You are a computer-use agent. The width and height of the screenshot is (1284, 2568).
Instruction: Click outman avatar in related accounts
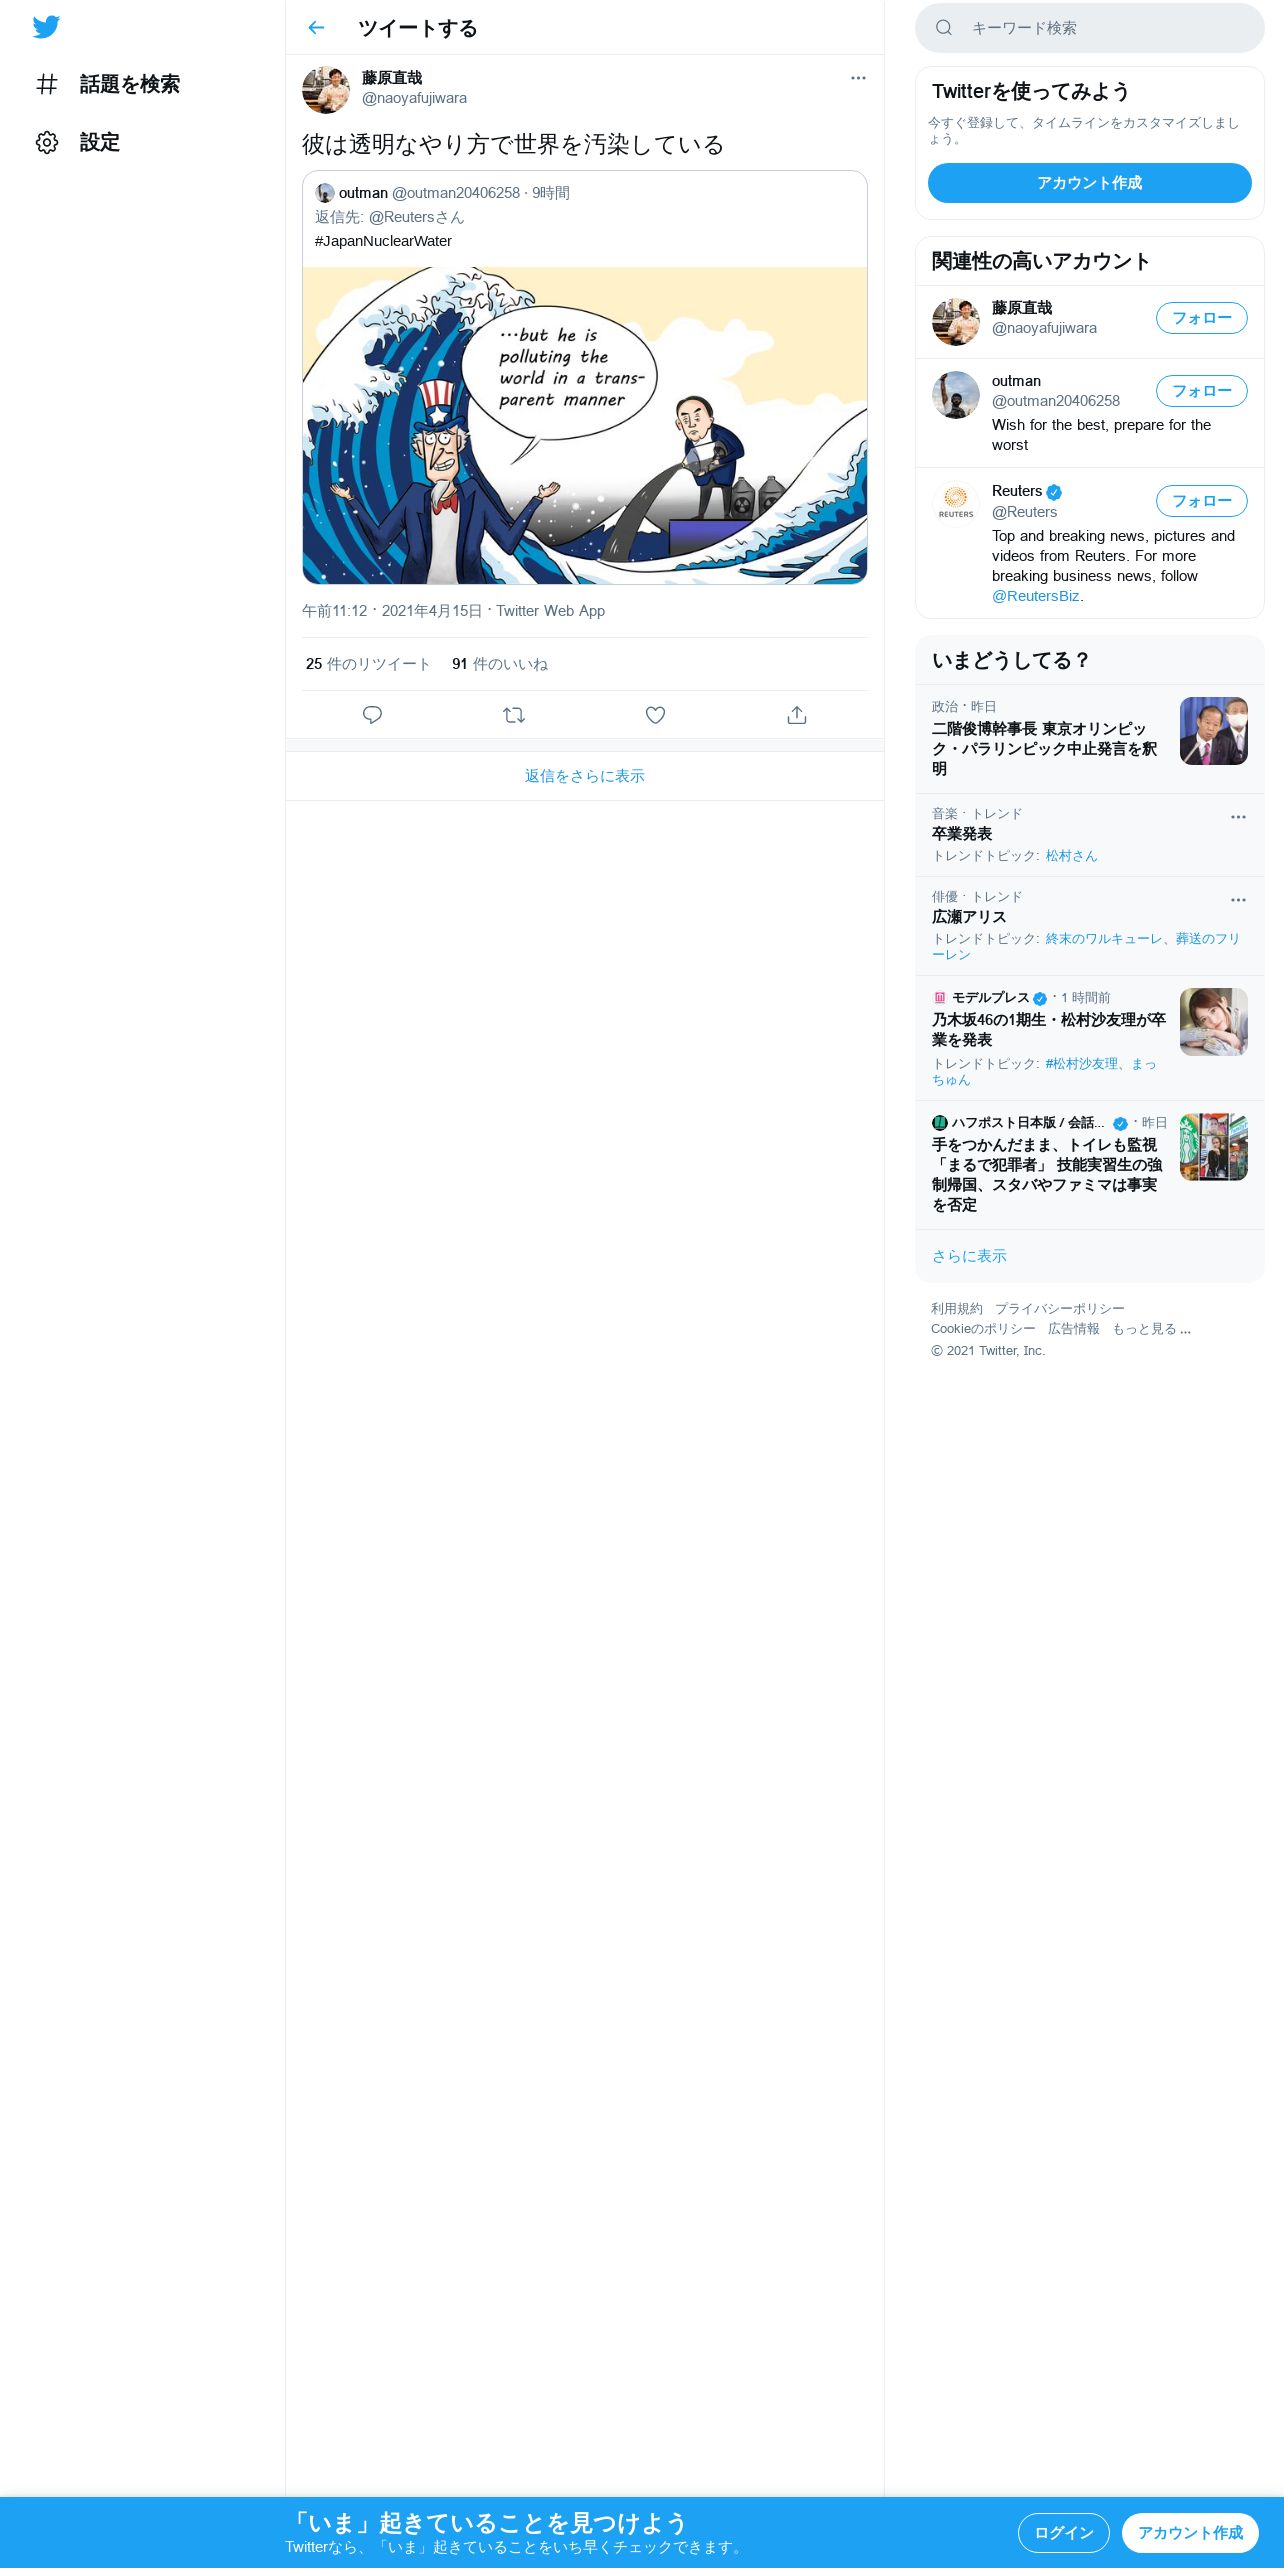[x=956, y=395]
